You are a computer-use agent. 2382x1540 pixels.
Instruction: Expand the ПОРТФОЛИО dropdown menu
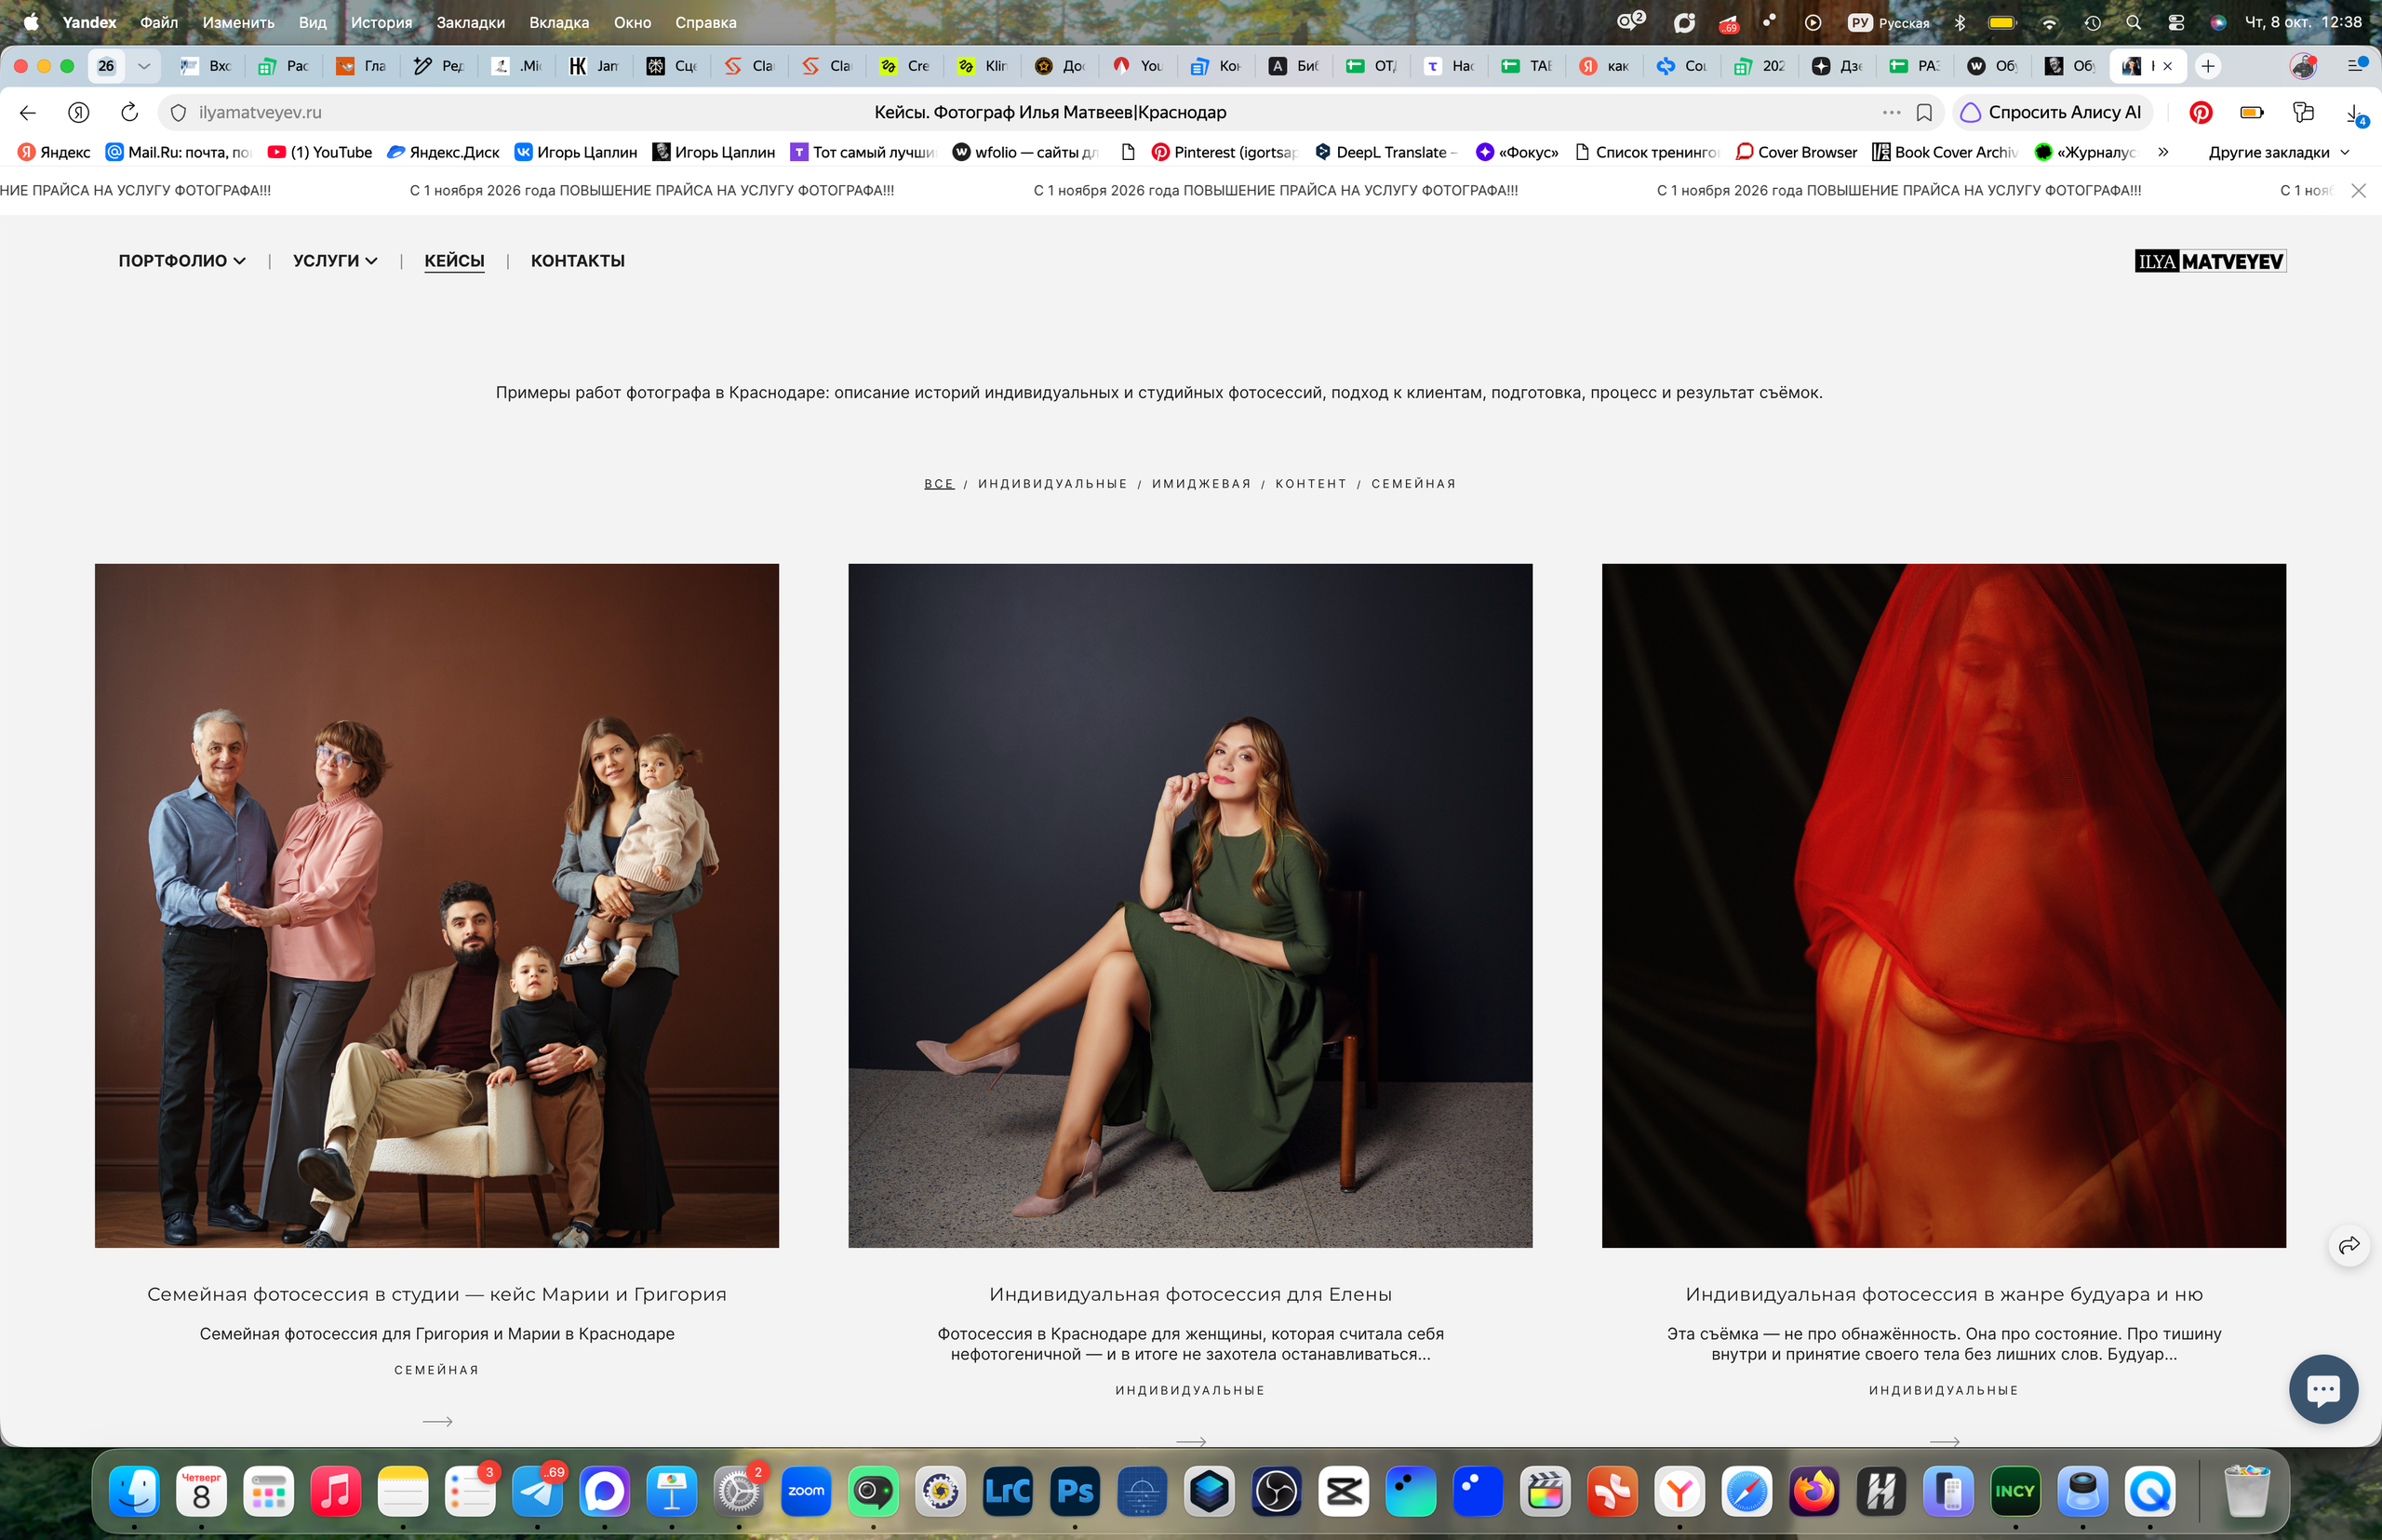(x=182, y=261)
